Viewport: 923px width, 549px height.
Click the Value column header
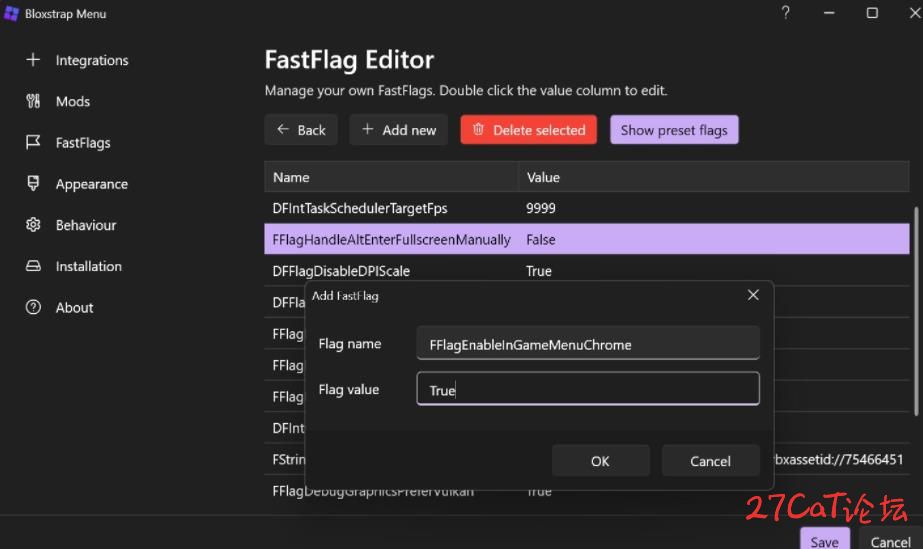(x=713, y=177)
